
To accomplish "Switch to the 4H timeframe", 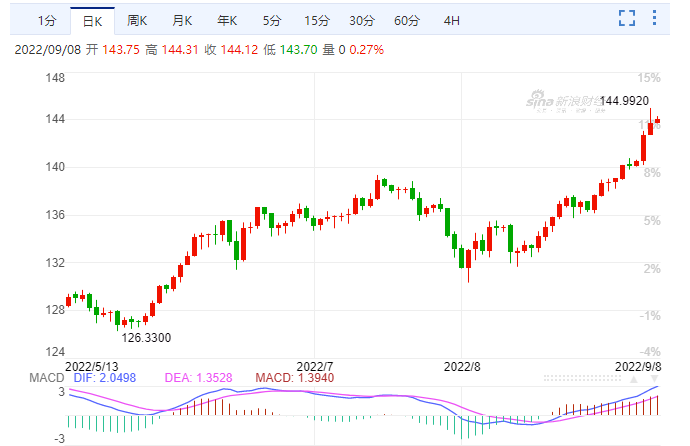I will point(452,20).
